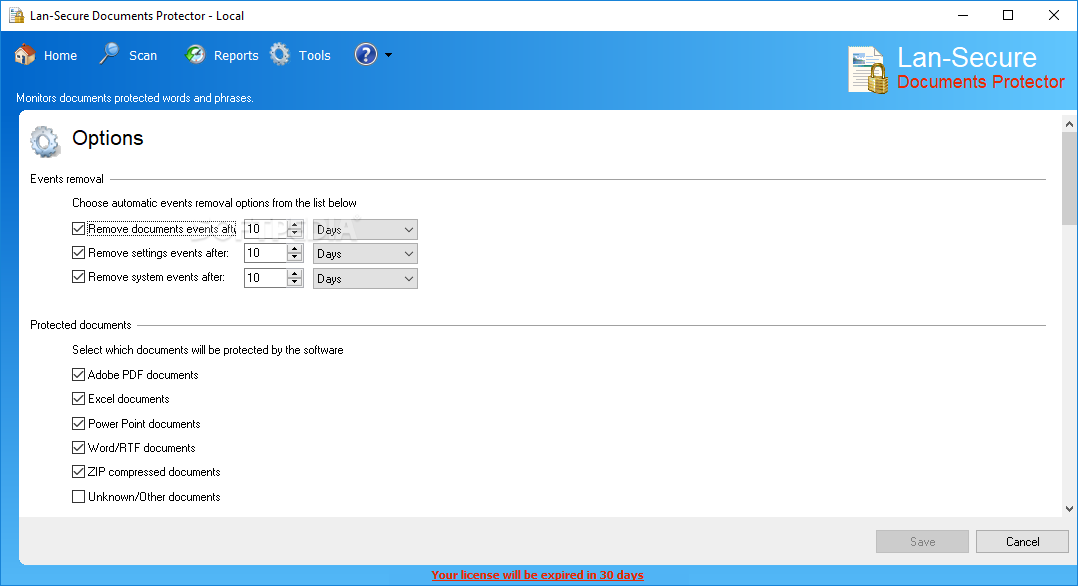
Task: Increase settings events value with up arrow
Action: point(295,249)
